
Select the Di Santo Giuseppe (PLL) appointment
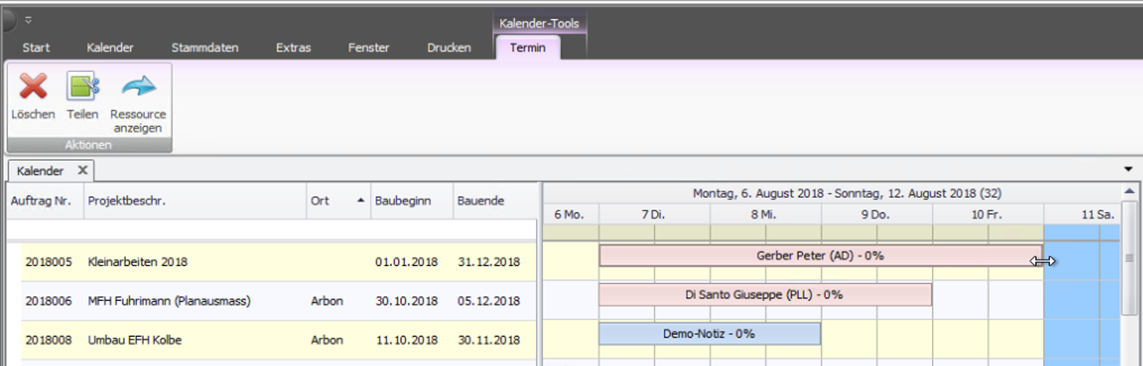coord(765,295)
